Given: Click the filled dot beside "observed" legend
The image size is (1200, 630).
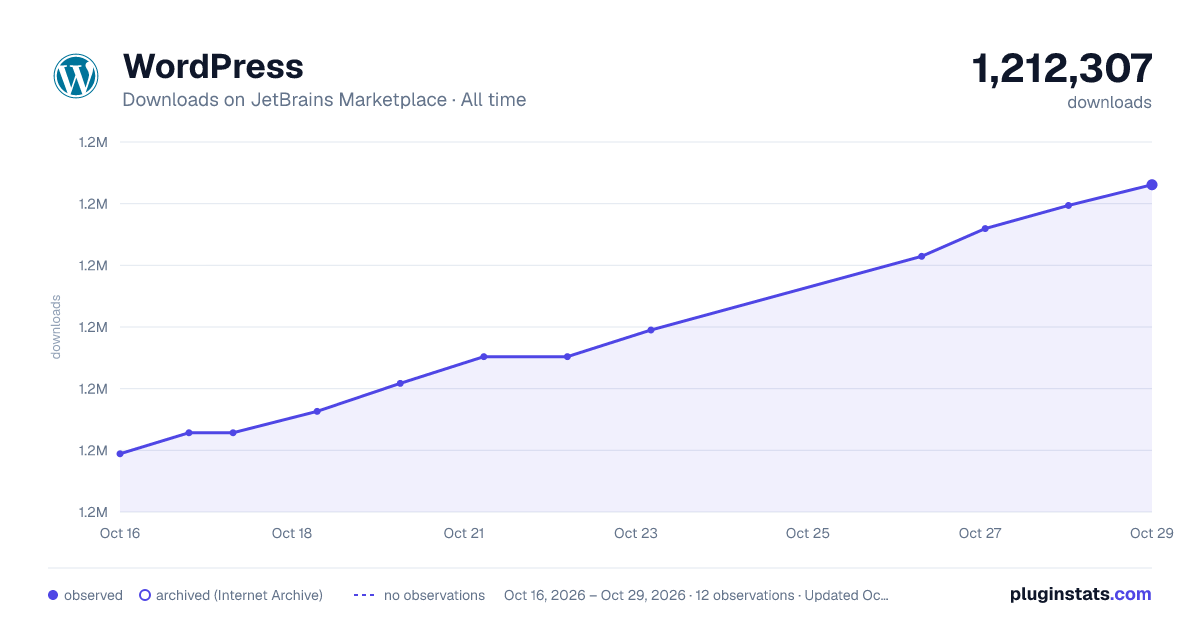Looking at the screenshot, I should coord(53,595).
